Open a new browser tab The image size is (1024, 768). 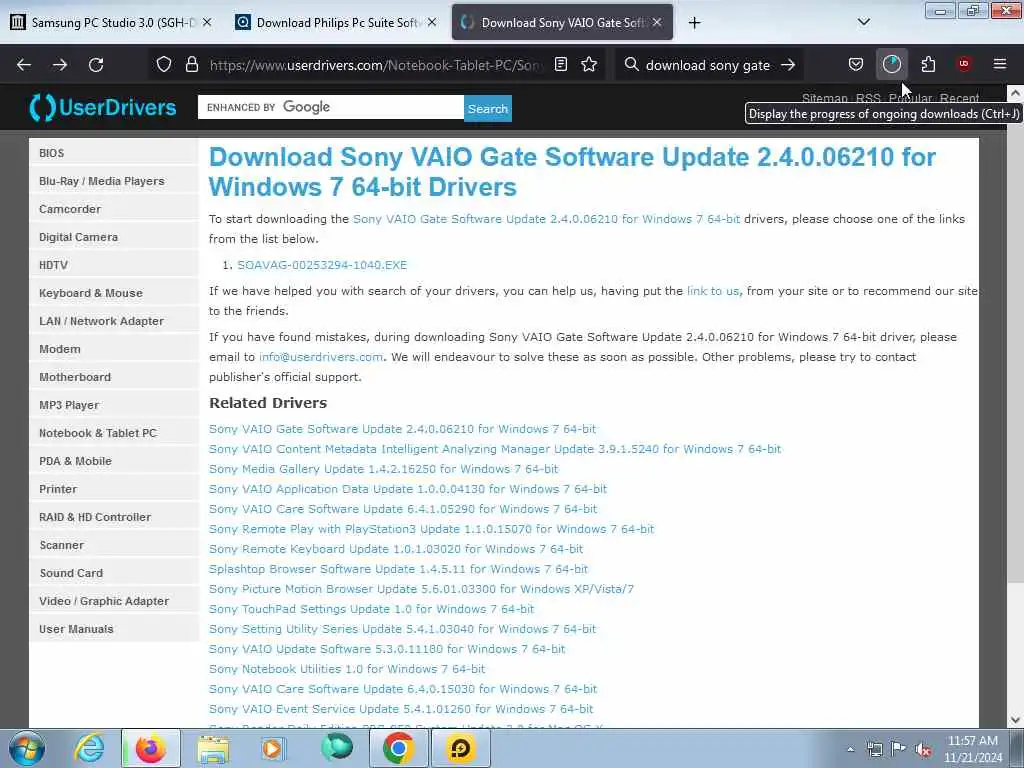694,23
